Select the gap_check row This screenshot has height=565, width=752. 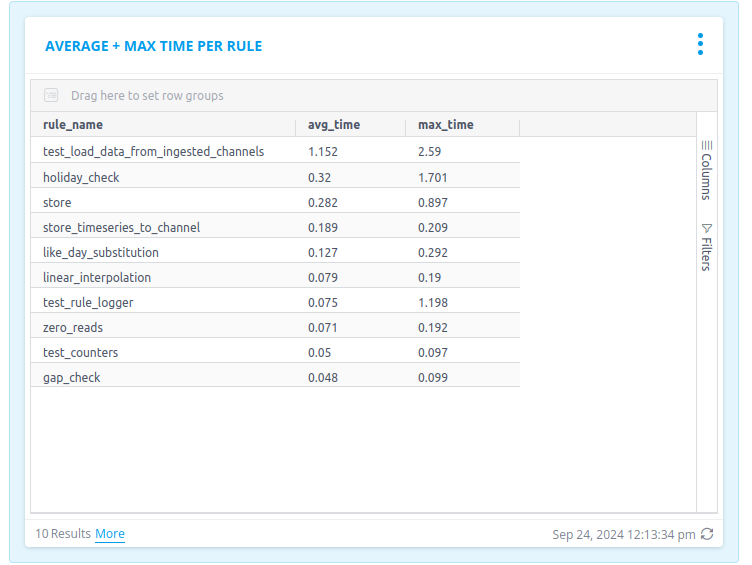tap(72, 377)
